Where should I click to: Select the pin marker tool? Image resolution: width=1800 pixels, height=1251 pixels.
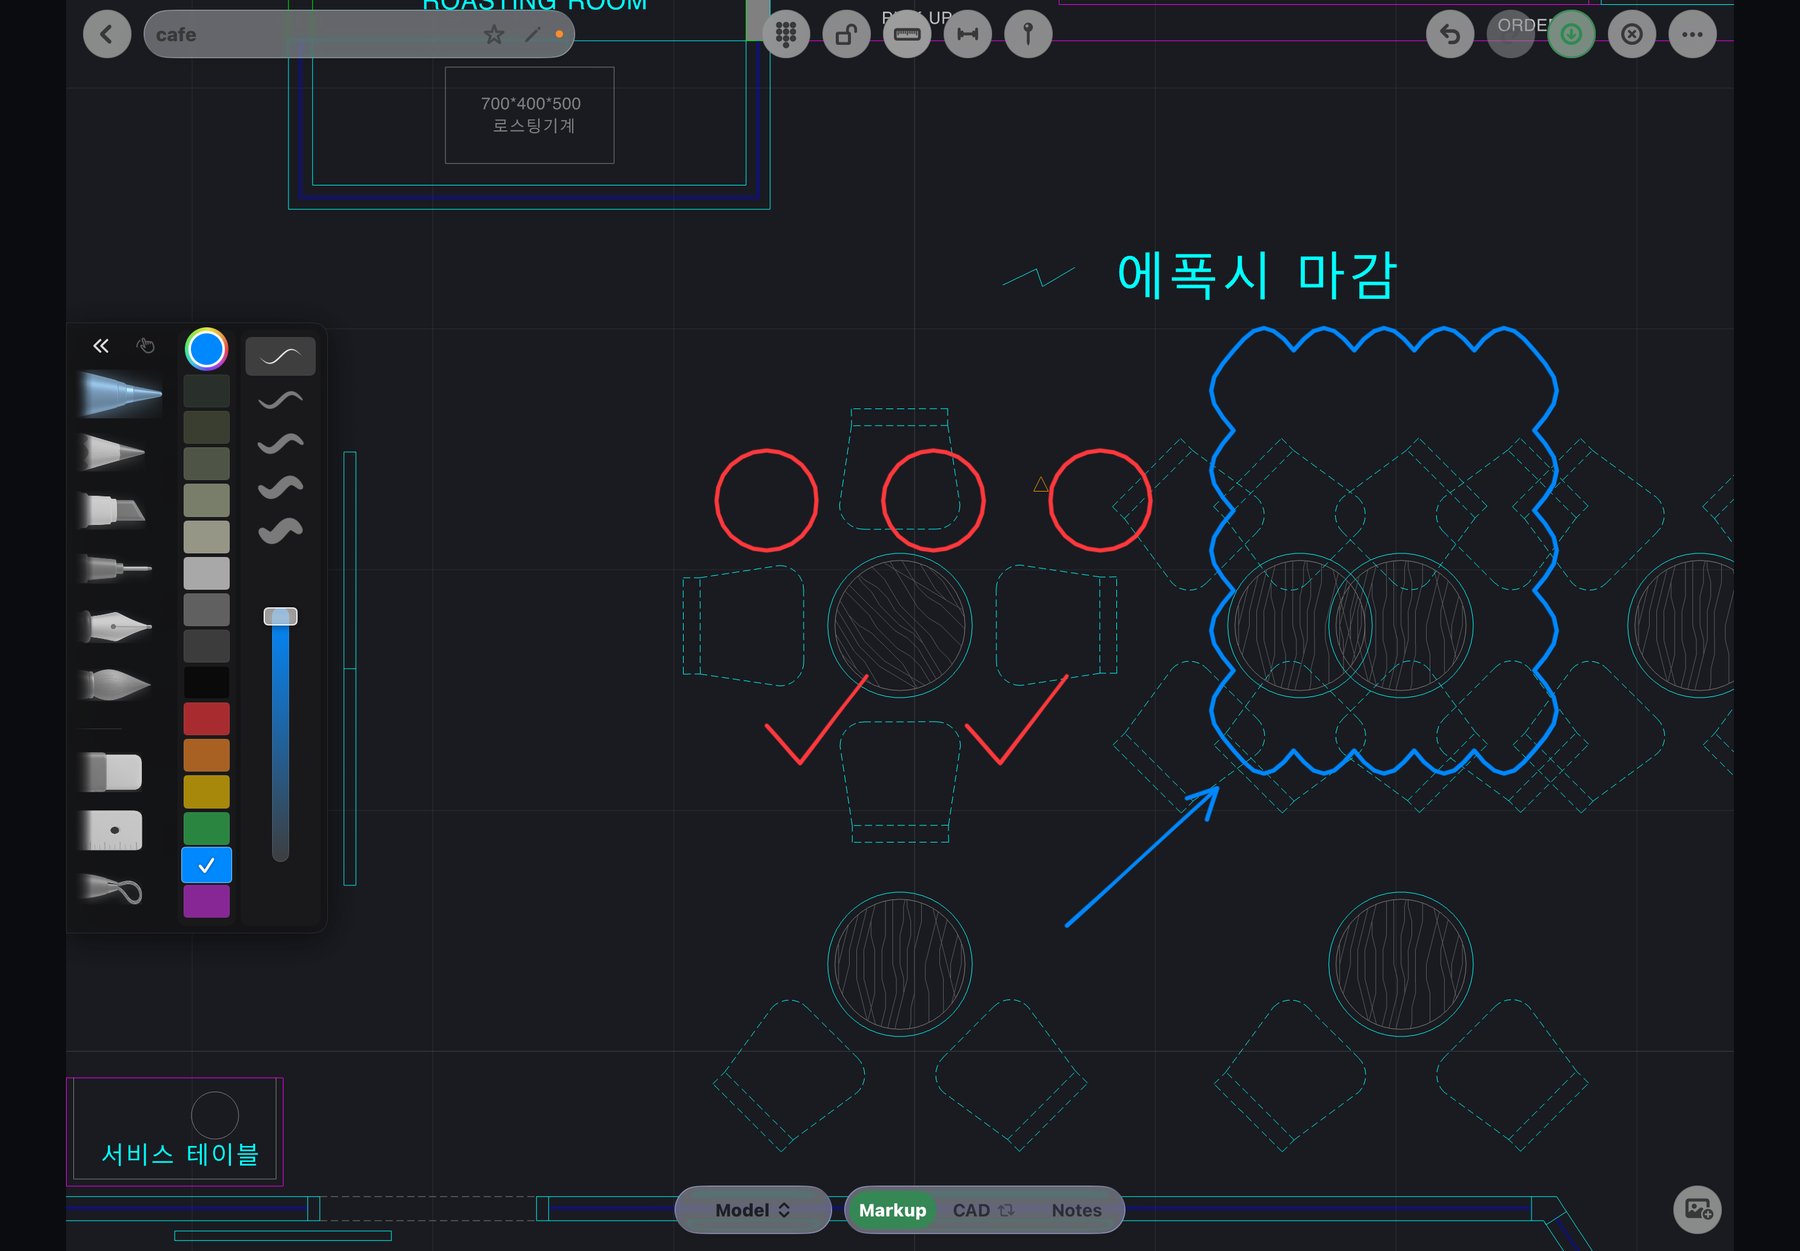click(x=1028, y=35)
